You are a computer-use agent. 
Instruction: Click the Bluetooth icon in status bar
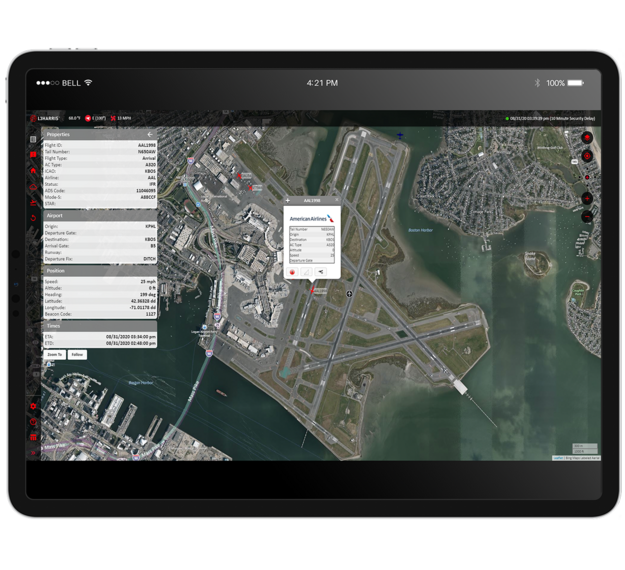[537, 83]
